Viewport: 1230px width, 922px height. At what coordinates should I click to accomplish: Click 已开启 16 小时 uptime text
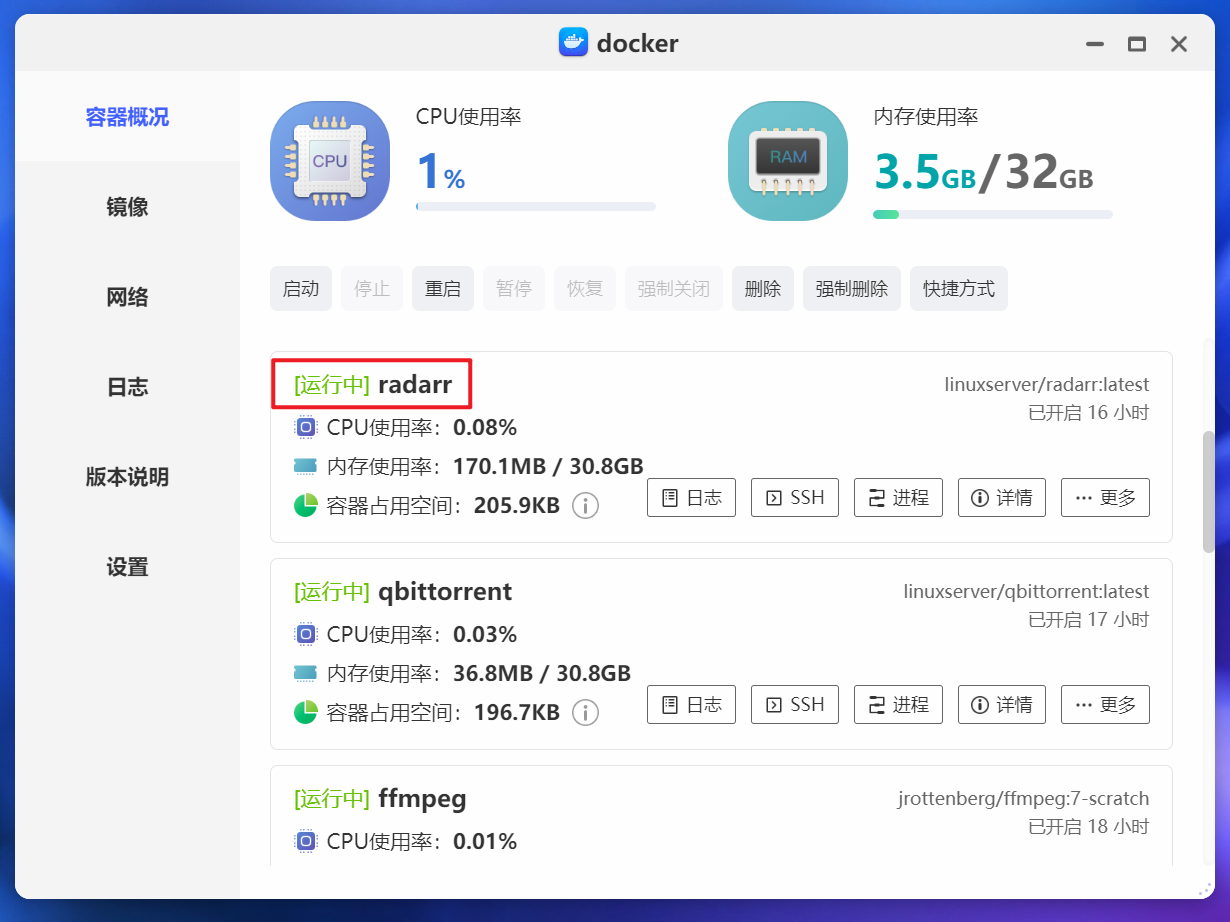[x=1089, y=412]
